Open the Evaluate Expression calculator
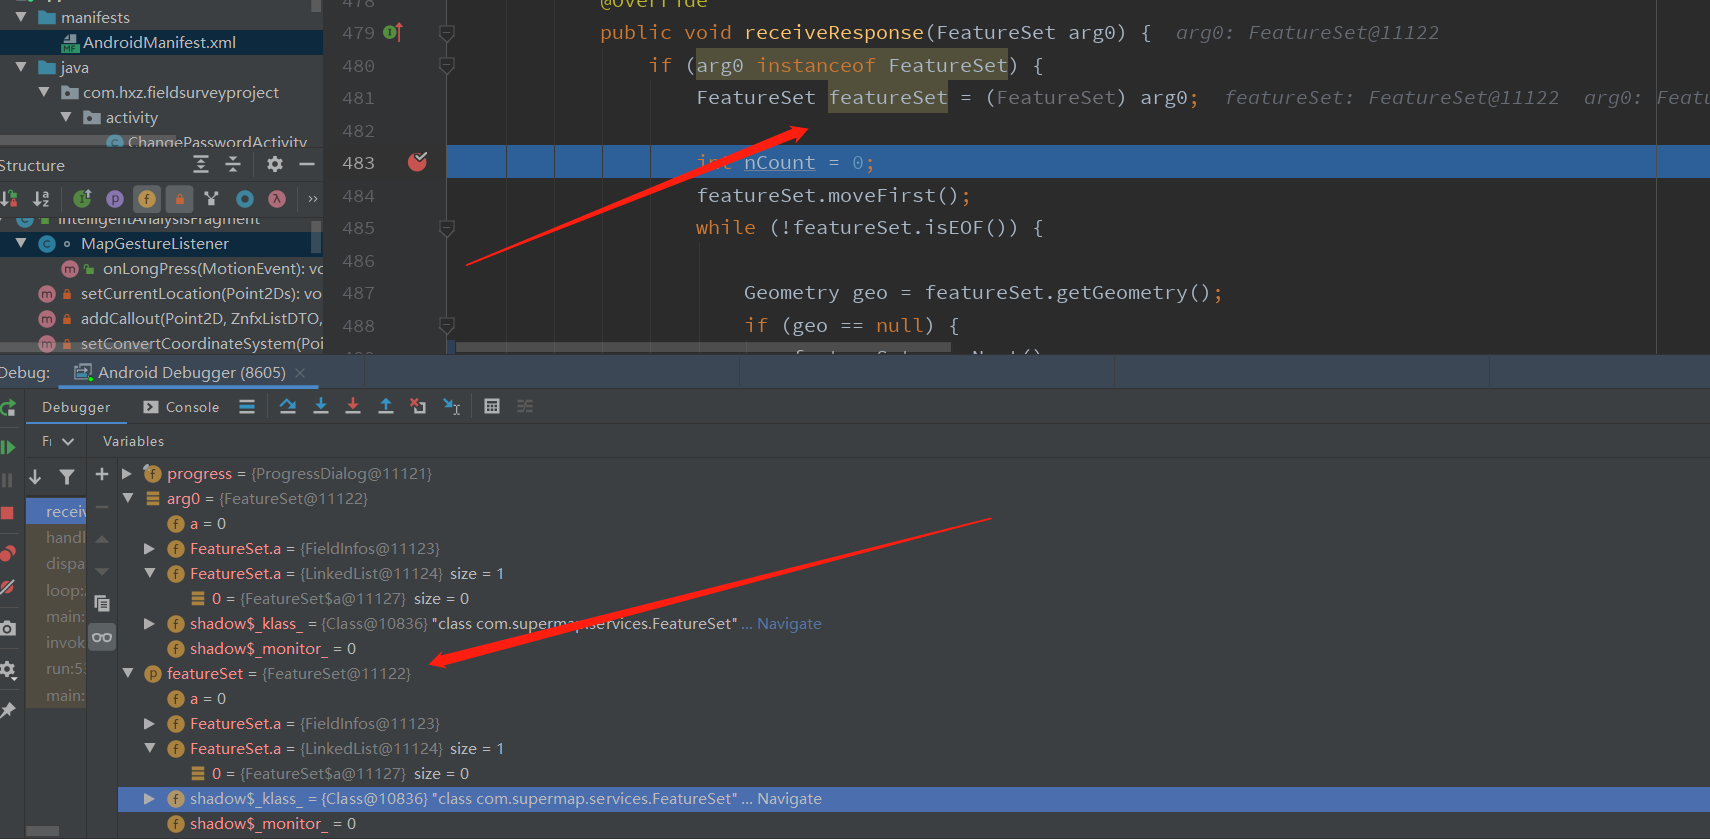 click(x=492, y=406)
